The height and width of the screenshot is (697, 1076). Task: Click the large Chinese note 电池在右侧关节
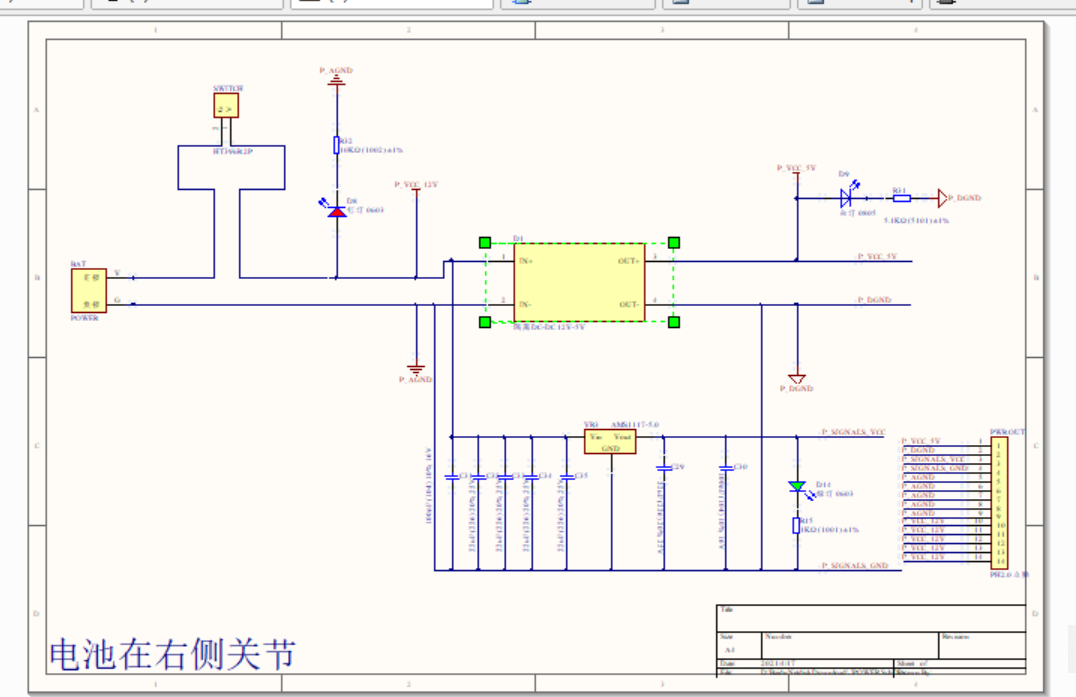coord(172,654)
